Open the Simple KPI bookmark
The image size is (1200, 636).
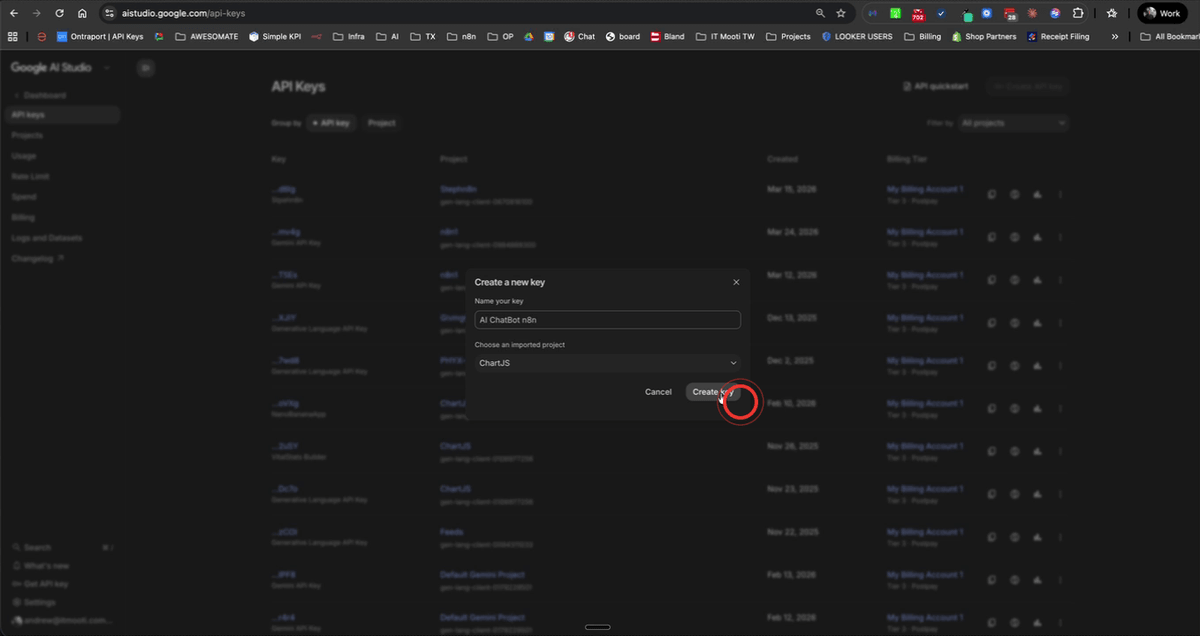point(275,36)
